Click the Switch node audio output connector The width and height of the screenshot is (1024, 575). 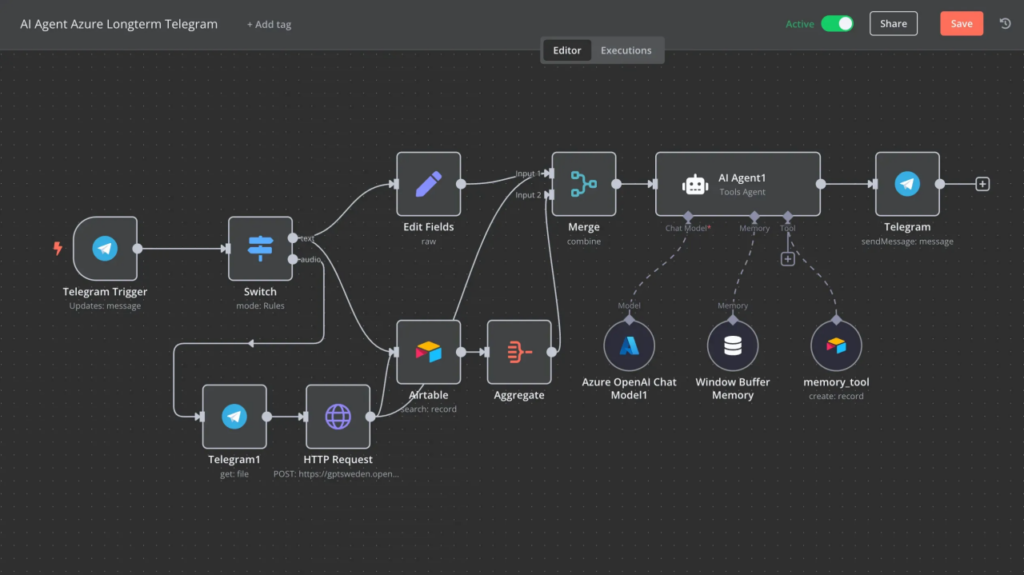[293, 259]
